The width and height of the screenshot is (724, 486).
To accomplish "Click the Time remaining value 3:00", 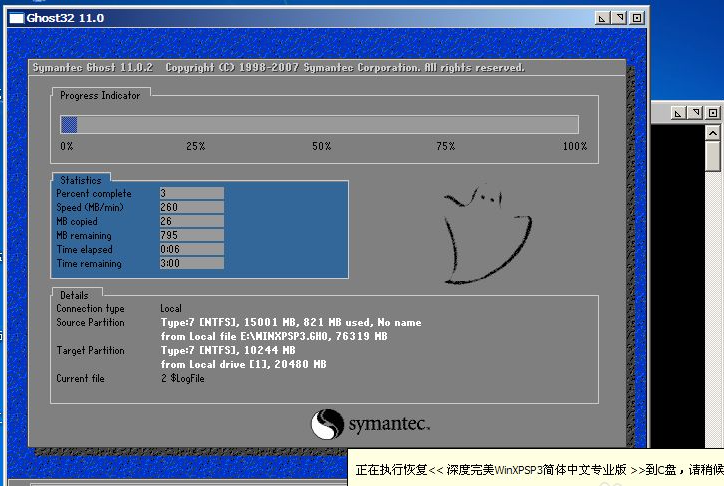I will click(x=192, y=263).
